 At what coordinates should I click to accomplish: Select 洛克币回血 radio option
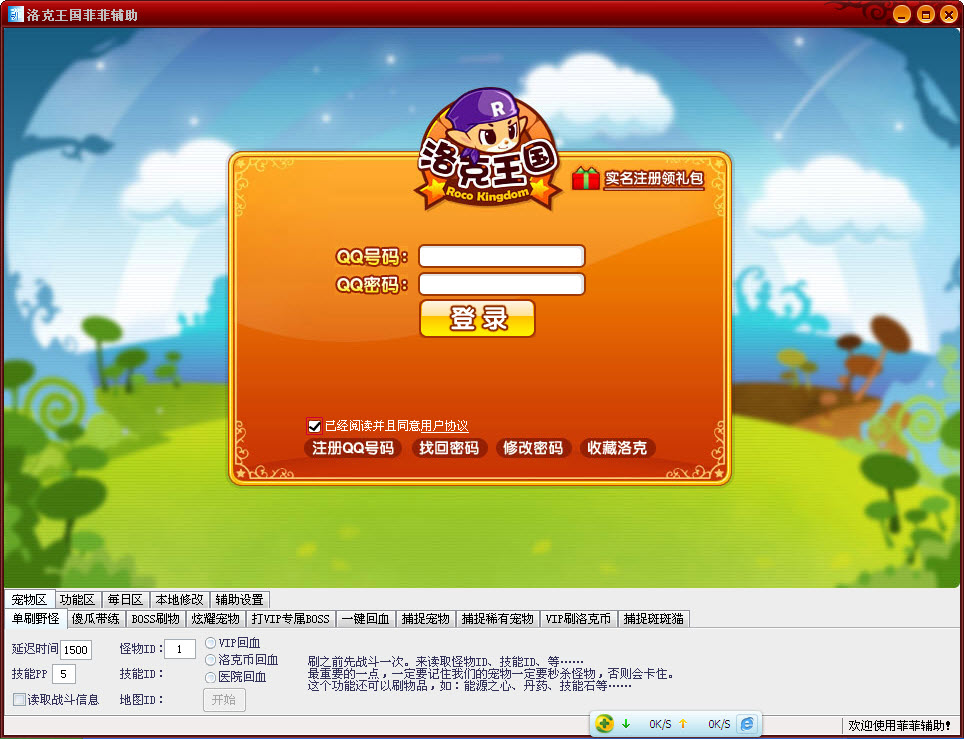point(210,660)
